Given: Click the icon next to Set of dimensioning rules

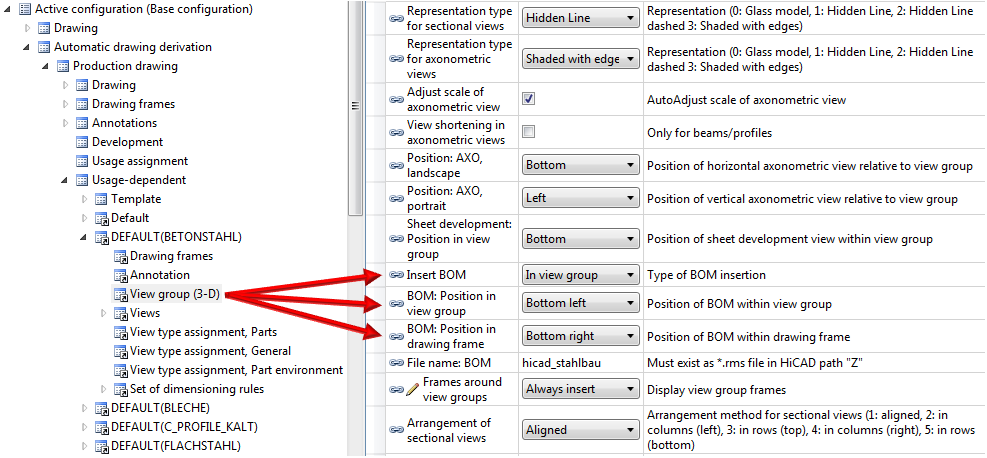Looking at the screenshot, I should tap(120, 389).
